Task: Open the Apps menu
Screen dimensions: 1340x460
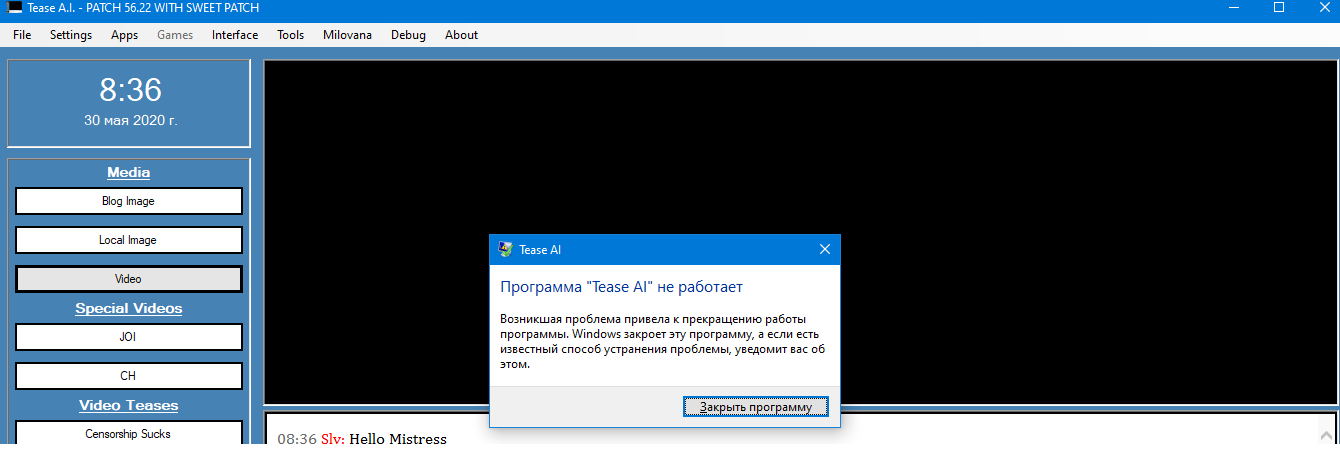Action: (x=125, y=35)
